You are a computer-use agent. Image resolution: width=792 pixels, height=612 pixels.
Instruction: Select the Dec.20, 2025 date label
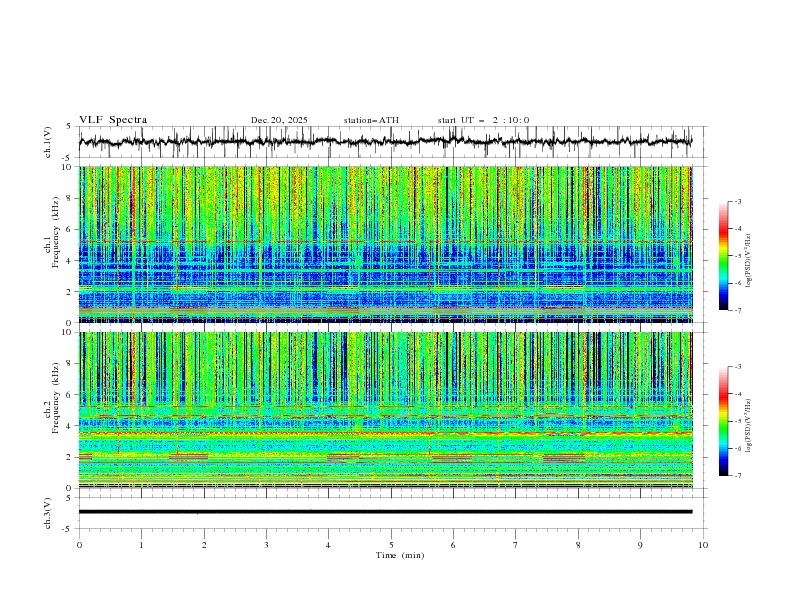click(x=279, y=120)
